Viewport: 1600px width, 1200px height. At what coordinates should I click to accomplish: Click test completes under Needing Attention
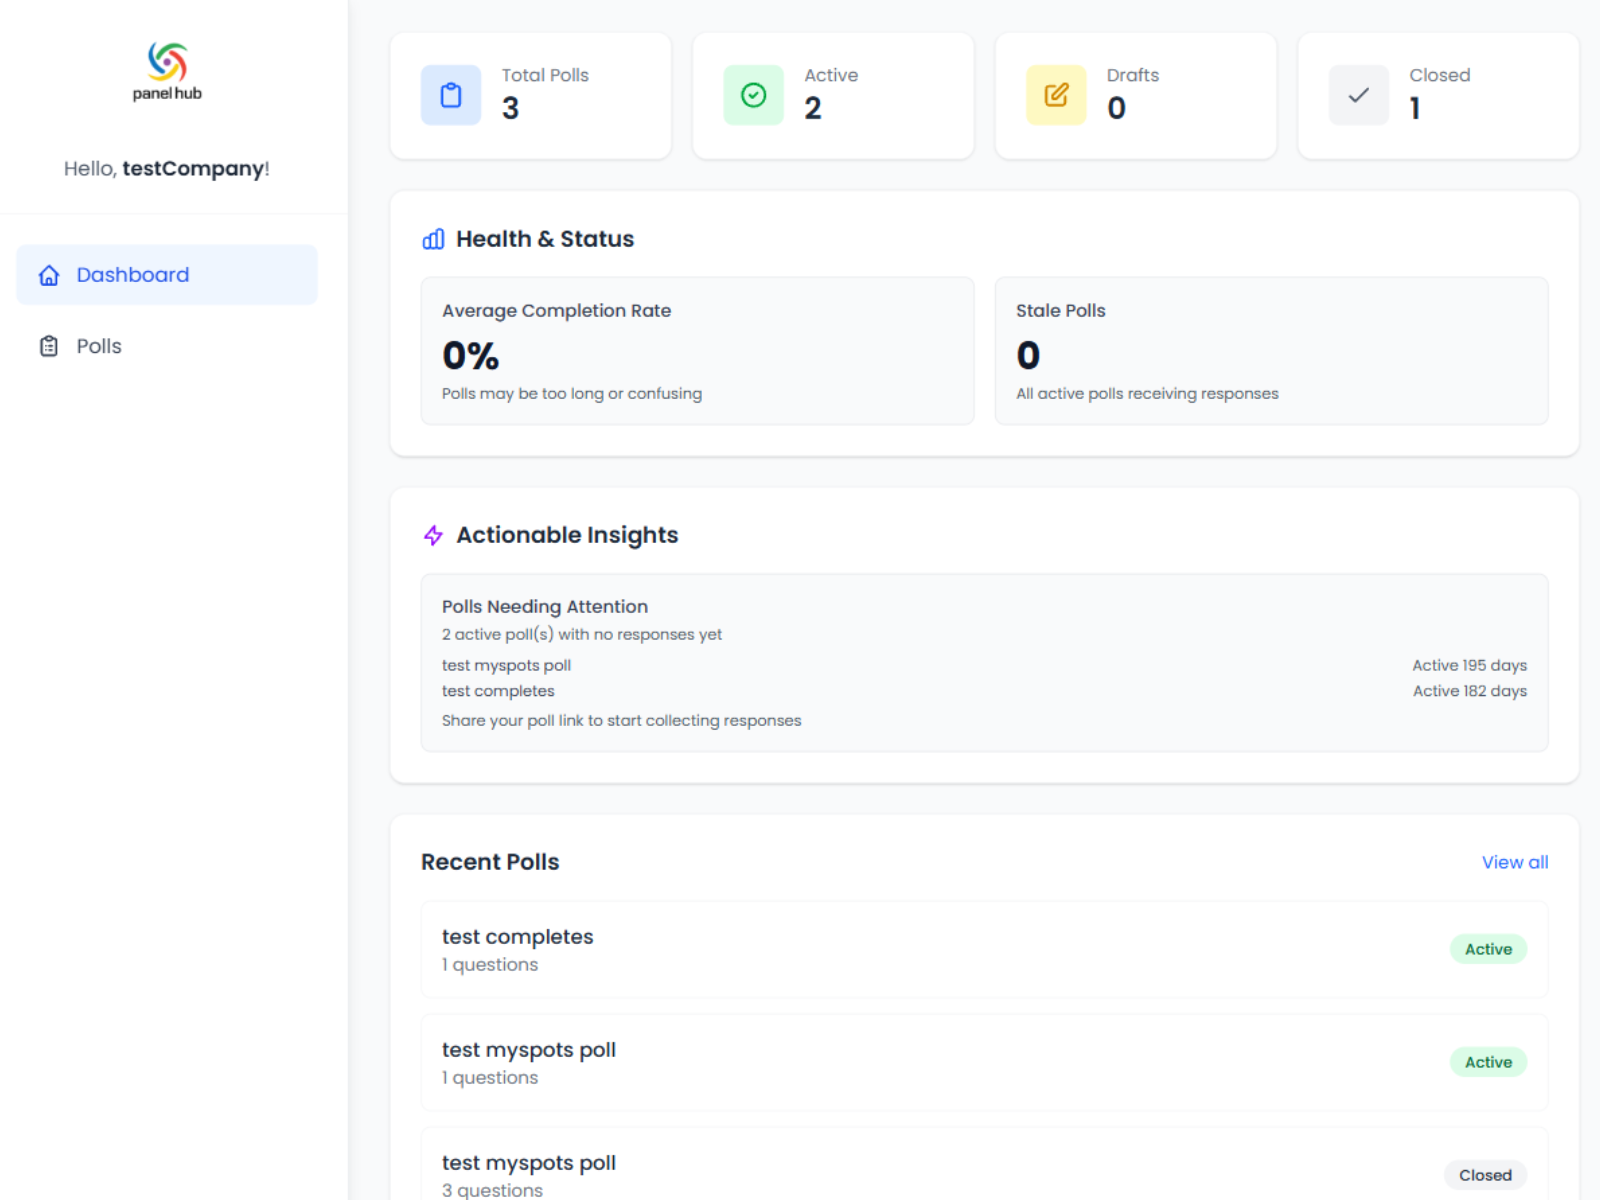pyautogui.click(x=498, y=691)
